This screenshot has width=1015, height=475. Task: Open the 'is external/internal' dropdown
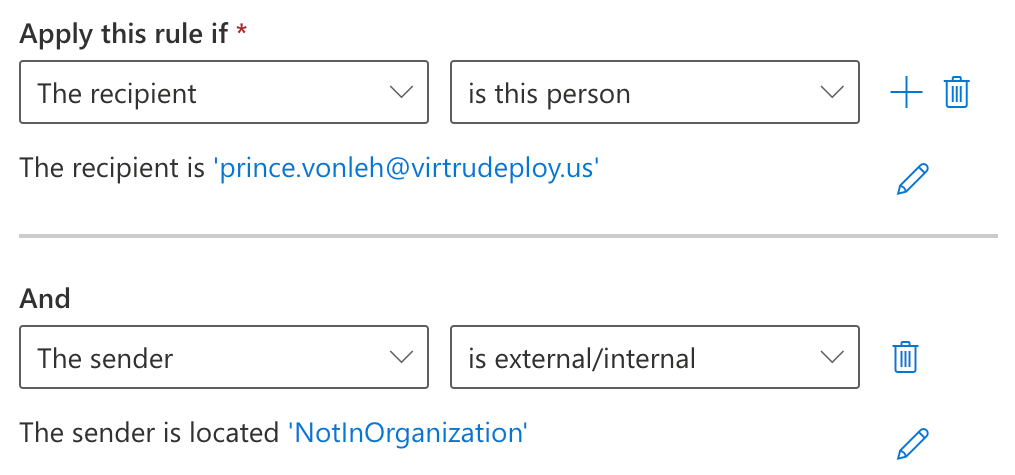point(655,357)
